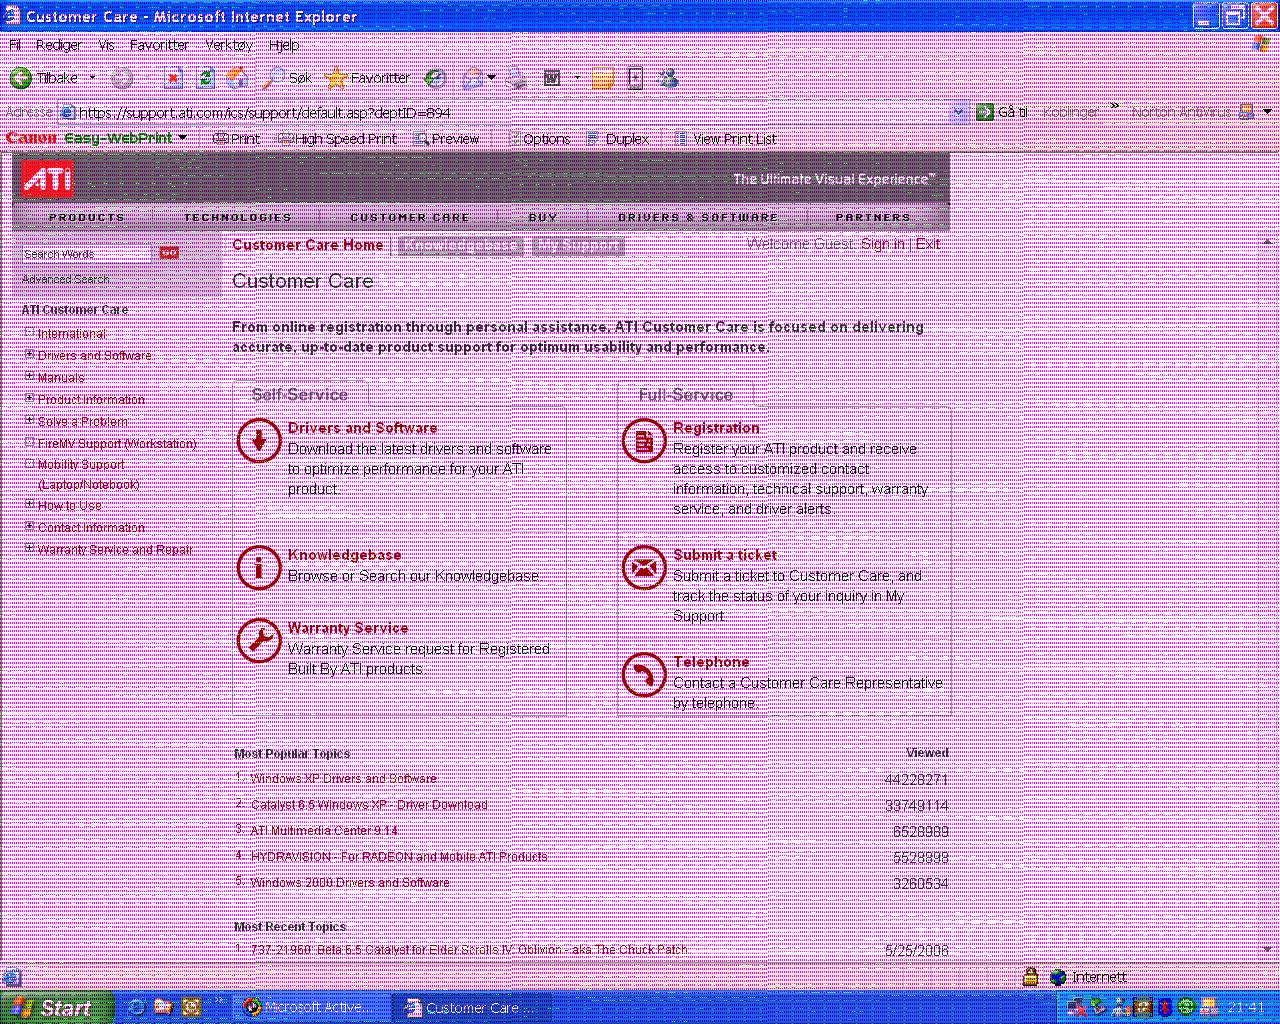
Task: Open the FireMV Support (Workstation) link
Action: coord(117,443)
